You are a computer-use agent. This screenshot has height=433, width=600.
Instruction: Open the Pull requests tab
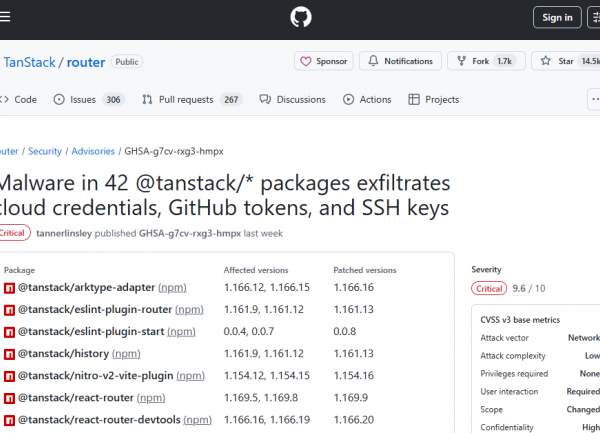click(x=192, y=99)
